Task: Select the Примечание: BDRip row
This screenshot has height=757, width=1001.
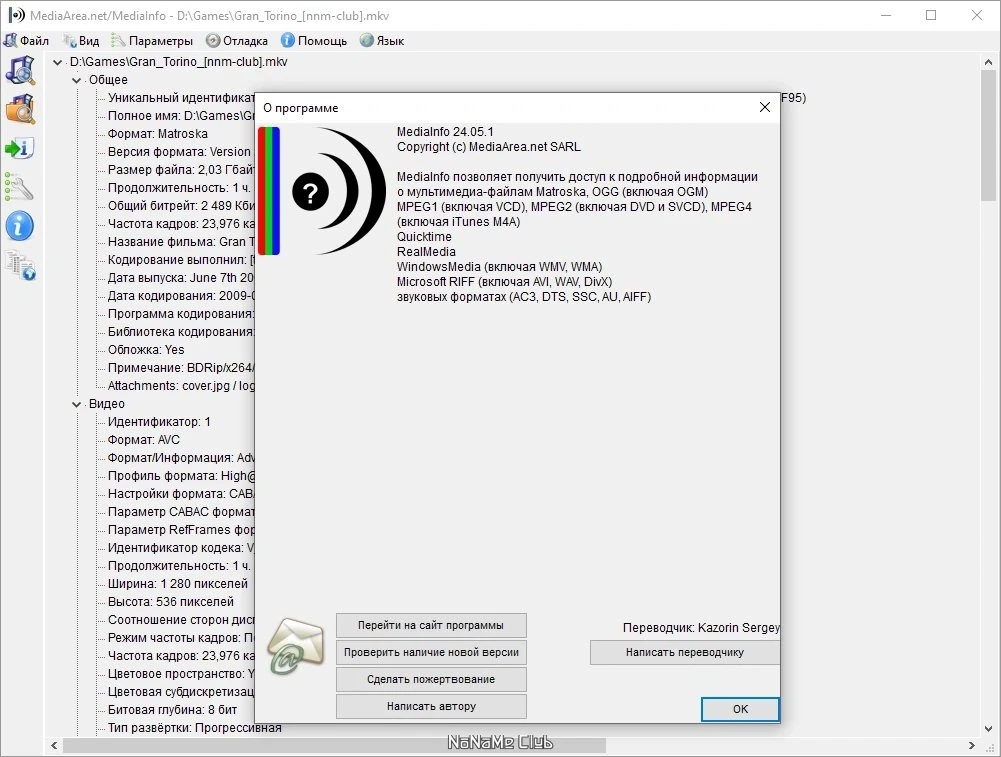Action: 181,368
